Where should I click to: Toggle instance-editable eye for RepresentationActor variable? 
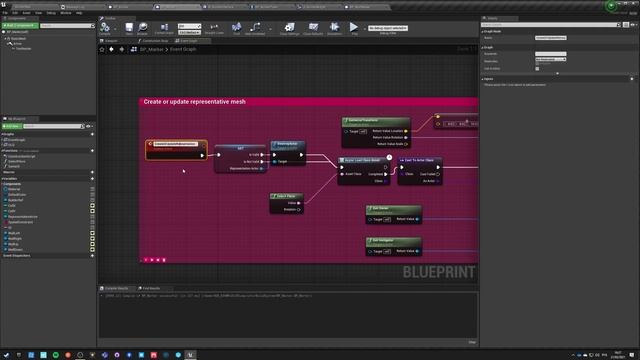(x=92, y=217)
